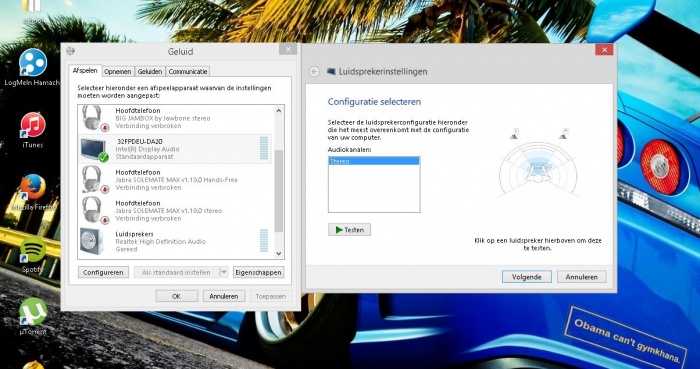Select the Spotify desktop shortcut
The height and width of the screenshot is (369, 700).
click(x=33, y=255)
